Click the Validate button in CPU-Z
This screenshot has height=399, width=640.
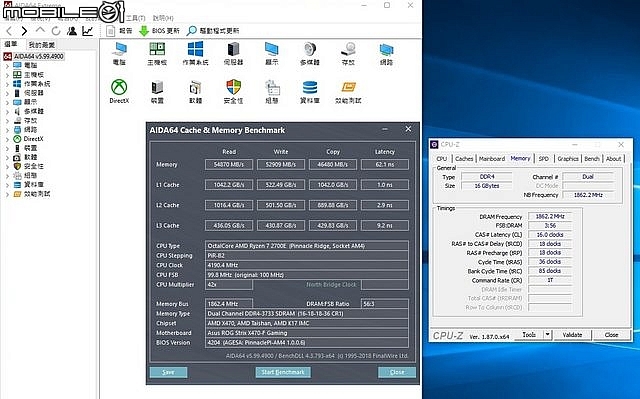[x=572, y=335]
